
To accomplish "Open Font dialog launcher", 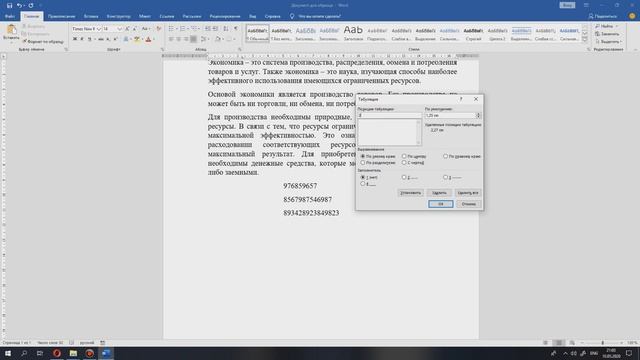I will tap(162, 49).
